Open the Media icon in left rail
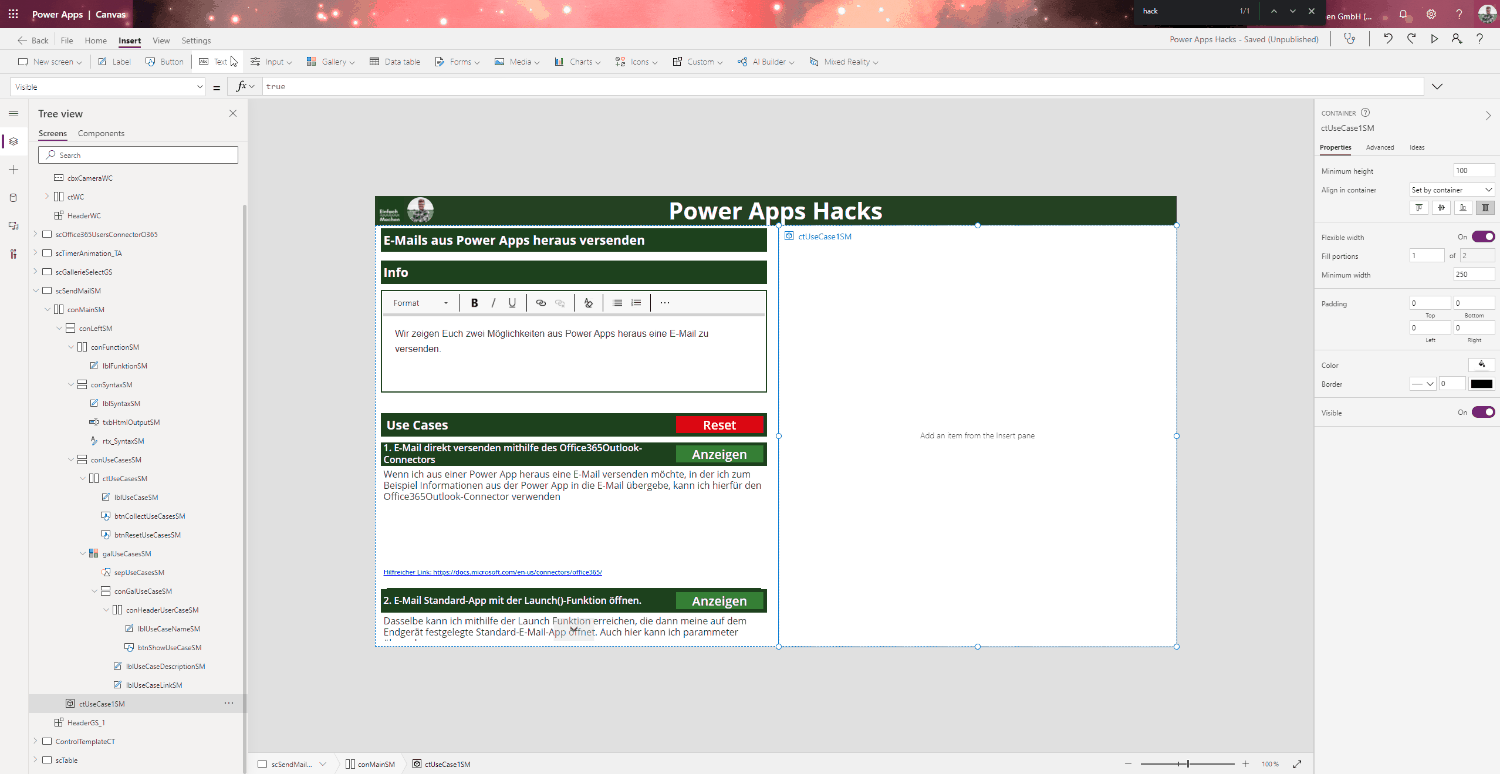Image resolution: width=1500 pixels, height=774 pixels. click(13, 226)
